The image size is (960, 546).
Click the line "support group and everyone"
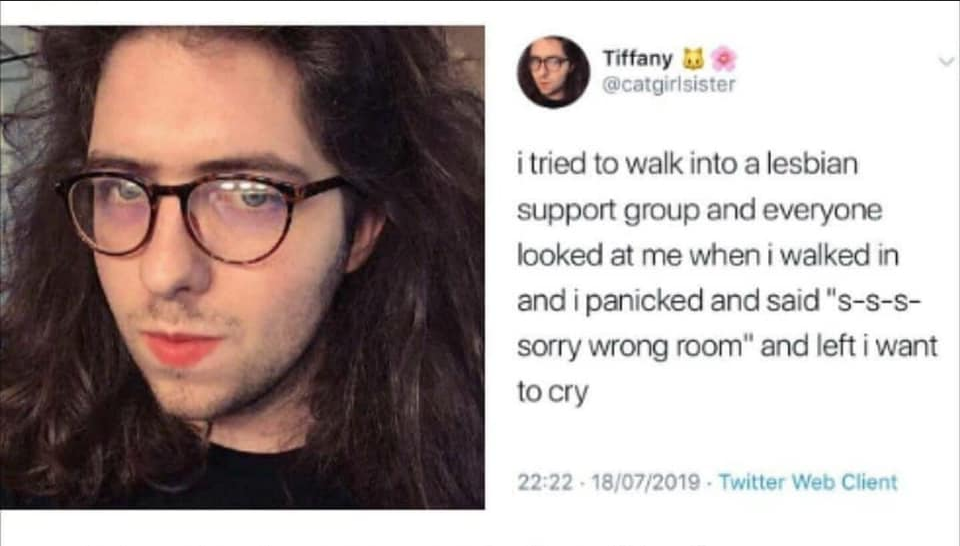click(x=699, y=211)
